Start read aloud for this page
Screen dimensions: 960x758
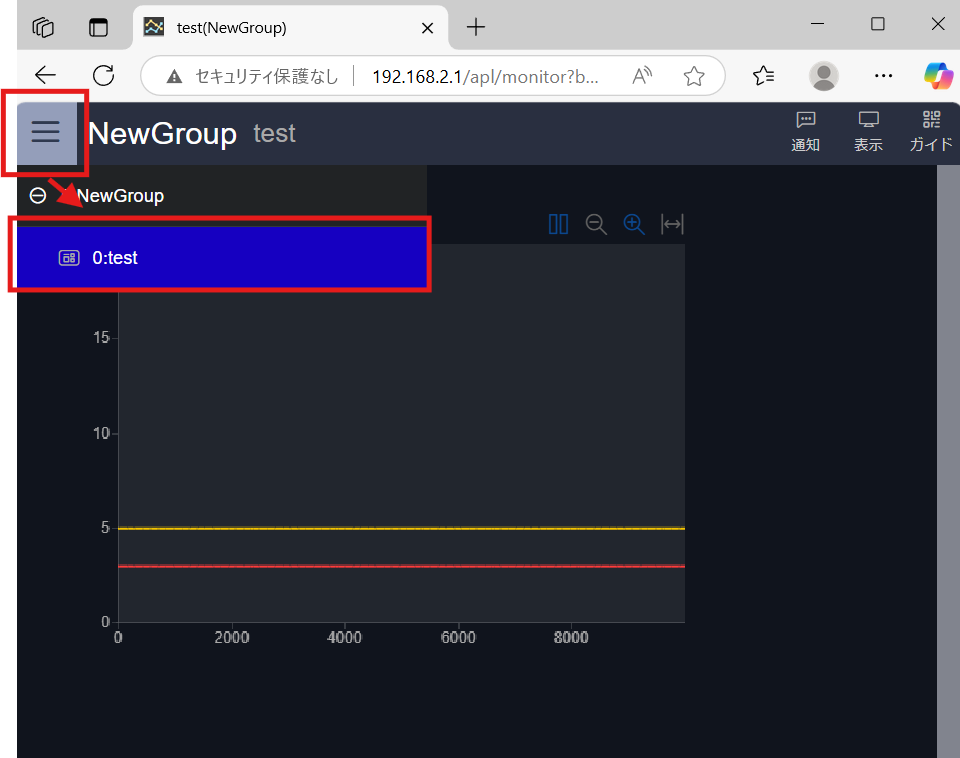642,76
